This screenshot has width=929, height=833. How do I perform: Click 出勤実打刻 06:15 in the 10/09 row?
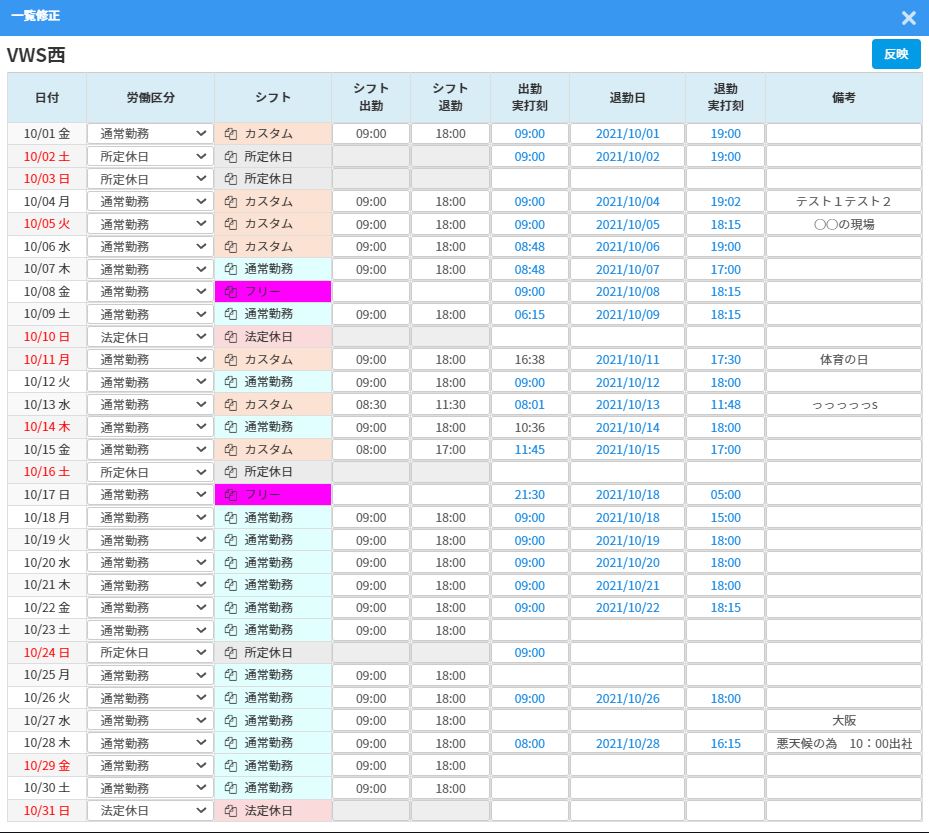coord(530,314)
